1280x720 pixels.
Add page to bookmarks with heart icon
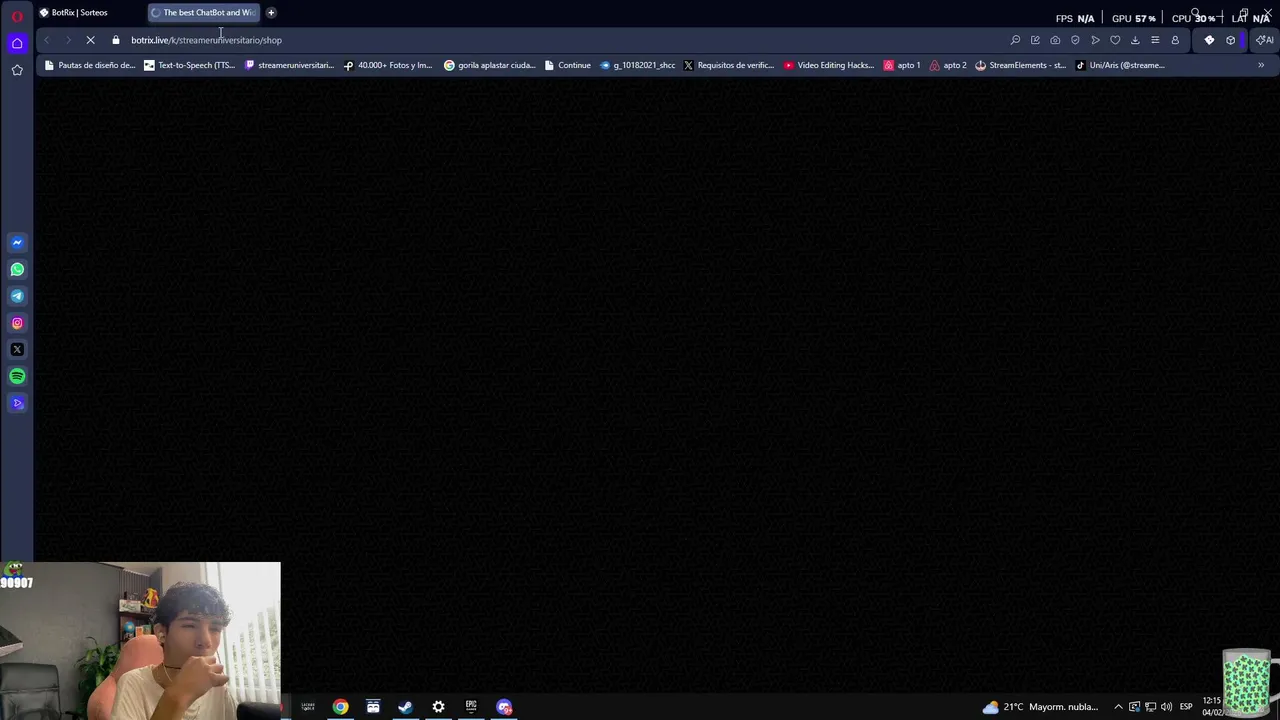tap(1115, 40)
